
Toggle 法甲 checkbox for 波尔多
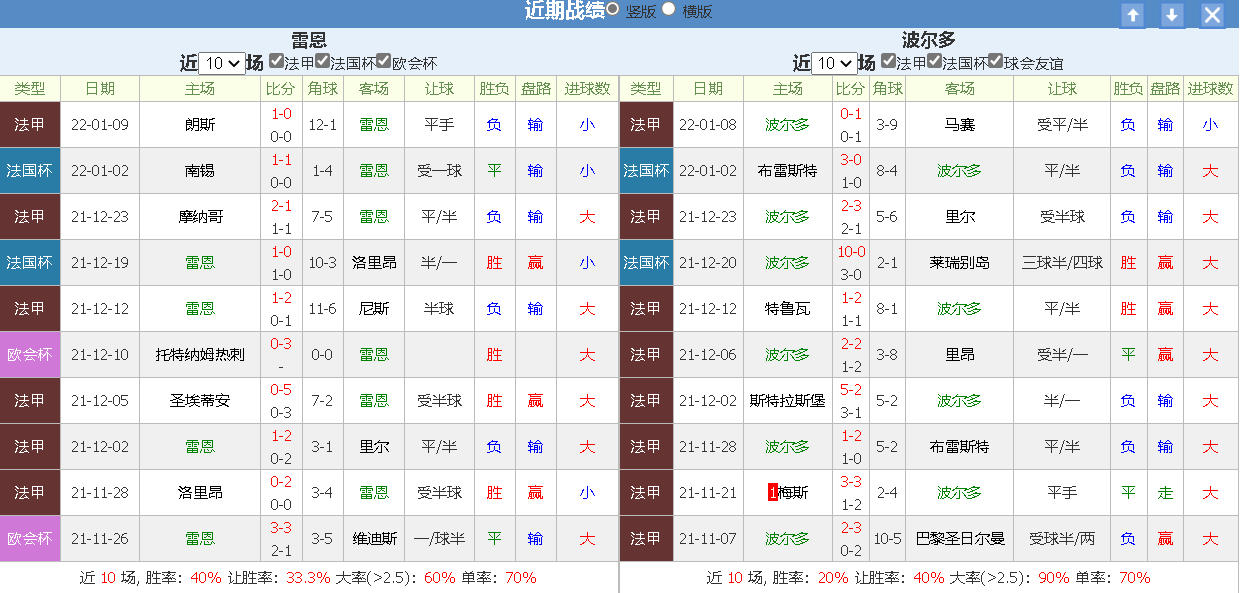(x=888, y=61)
